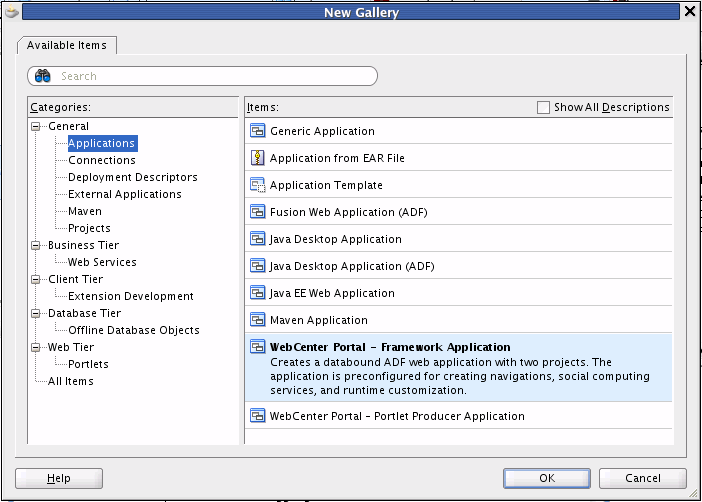The image size is (702, 502).
Task: Click the Portlet Producer Application icon
Action: 257,416
